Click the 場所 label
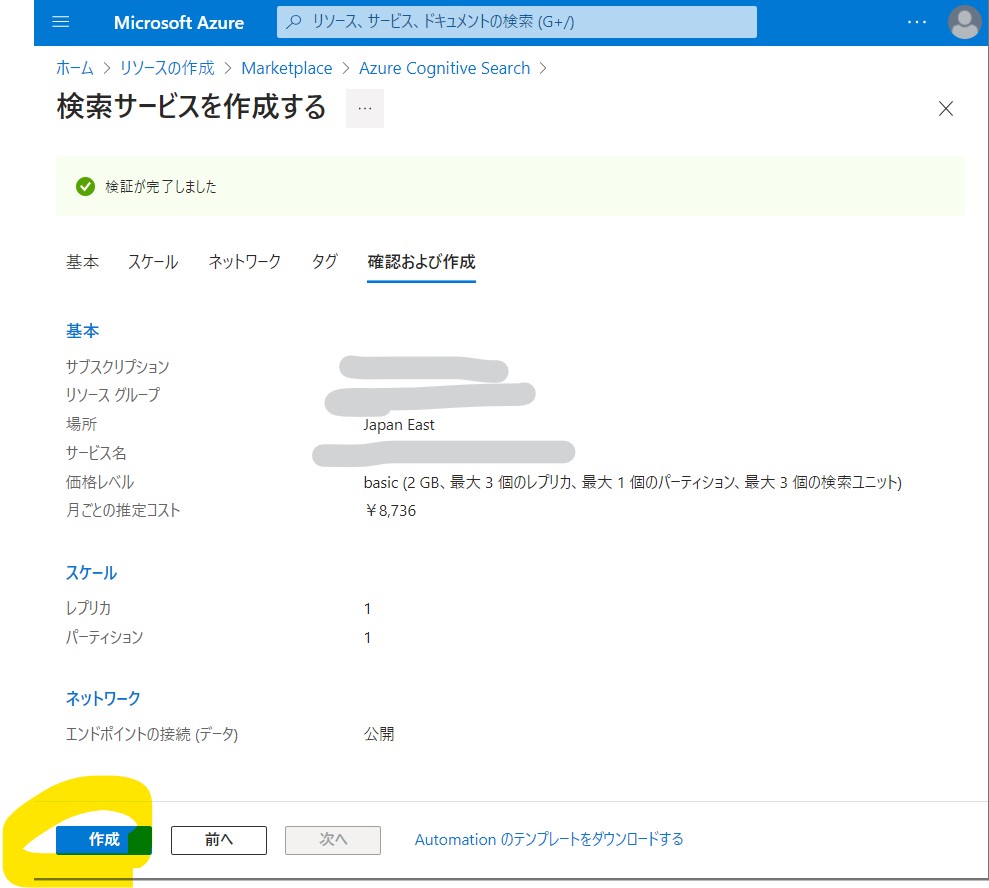Image resolution: width=989 pixels, height=888 pixels. click(x=81, y=424)
